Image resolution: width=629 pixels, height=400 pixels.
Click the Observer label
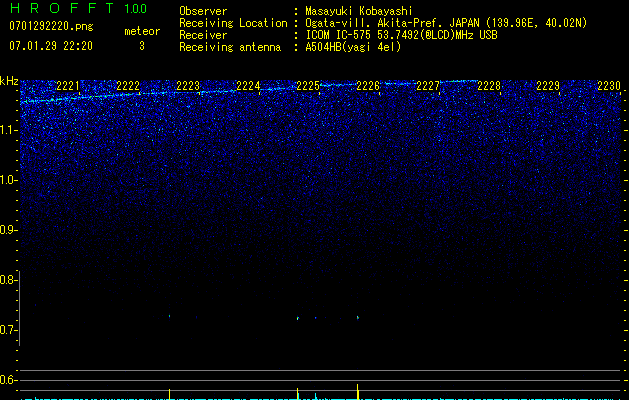(x=203, y=11)
